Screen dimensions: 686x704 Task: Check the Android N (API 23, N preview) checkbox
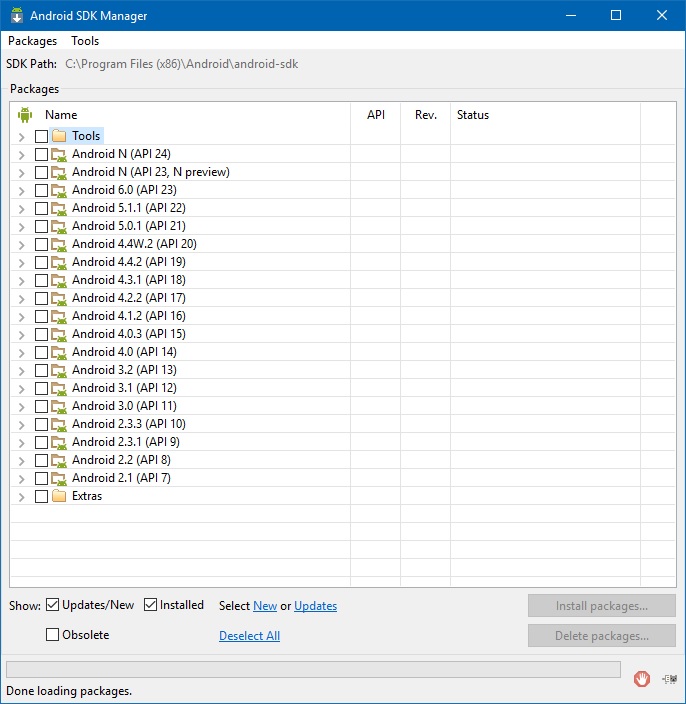click(x=41, y=172)
